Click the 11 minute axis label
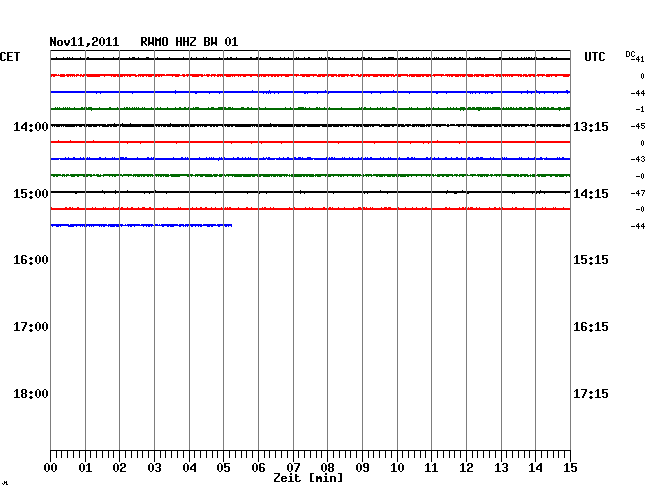 pyautogui.click(x=431, y=467)
